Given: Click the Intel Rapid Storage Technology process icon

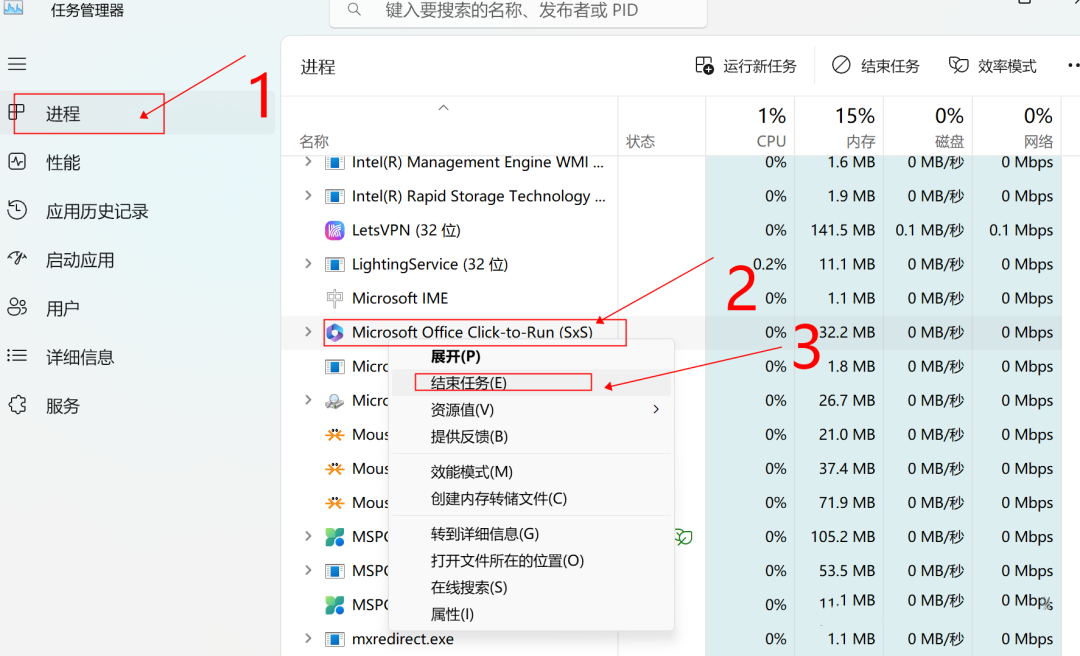Looking at the screenshot, I should click(x=335, y=196).
